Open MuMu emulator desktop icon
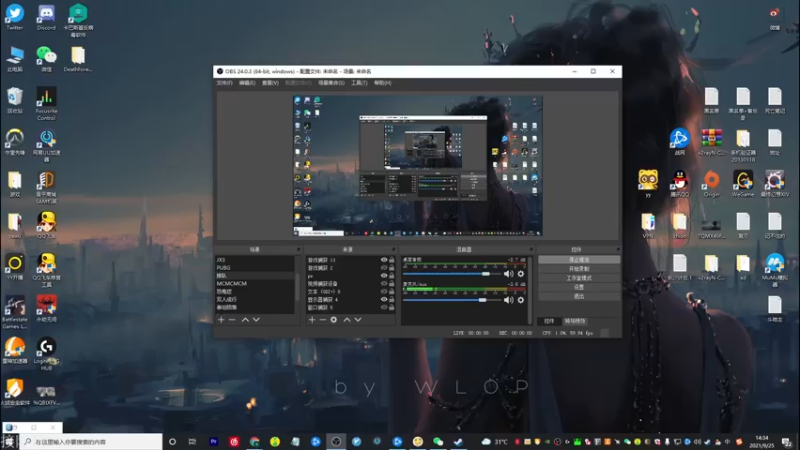 [x=774, y=269]
